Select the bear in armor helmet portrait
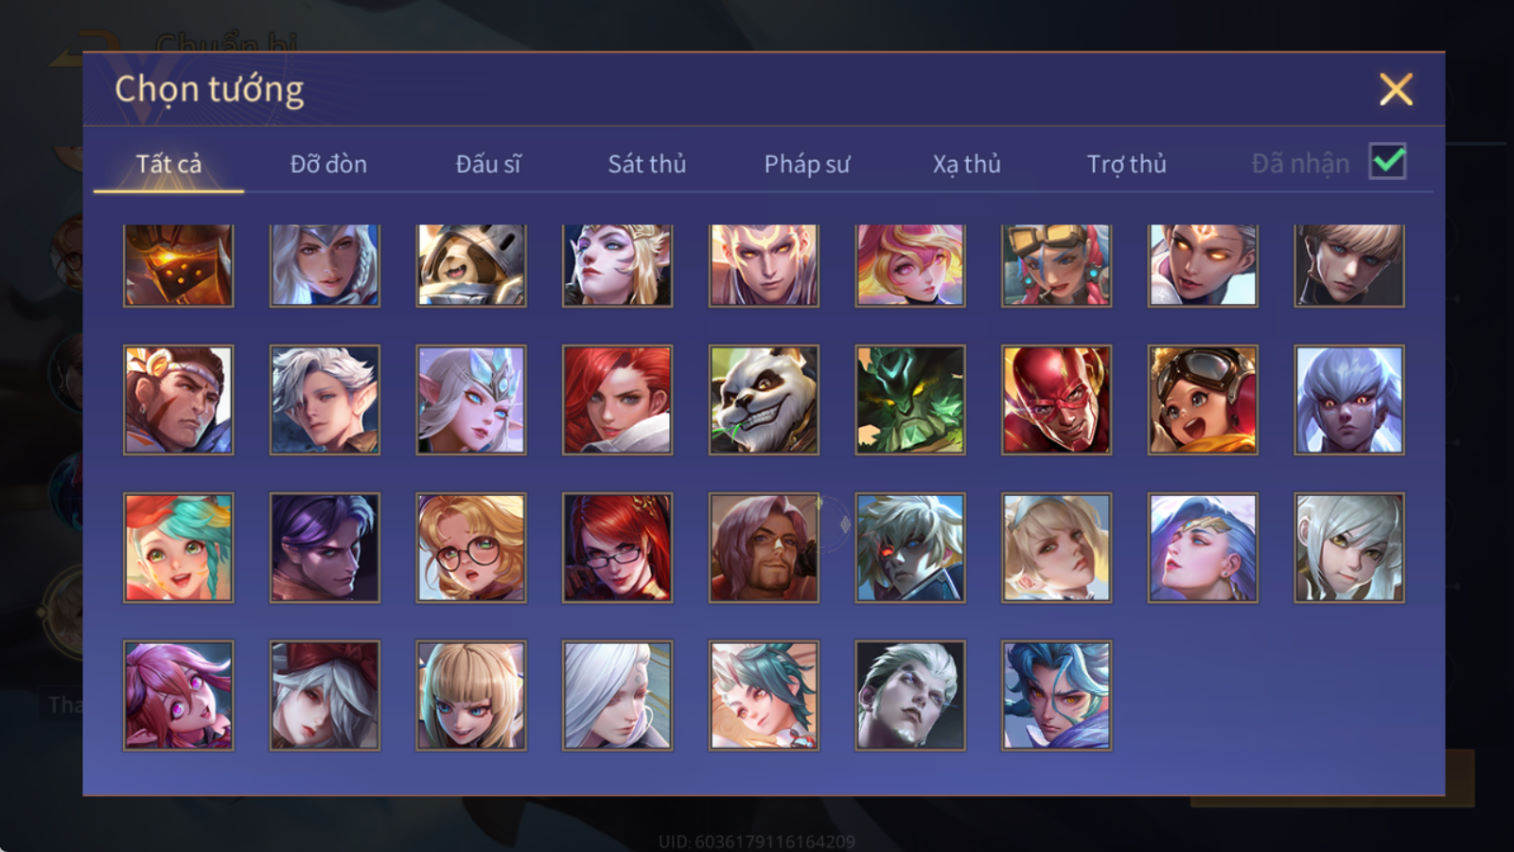The width and height of the screenshot is (1514, 852). [471, 265]
